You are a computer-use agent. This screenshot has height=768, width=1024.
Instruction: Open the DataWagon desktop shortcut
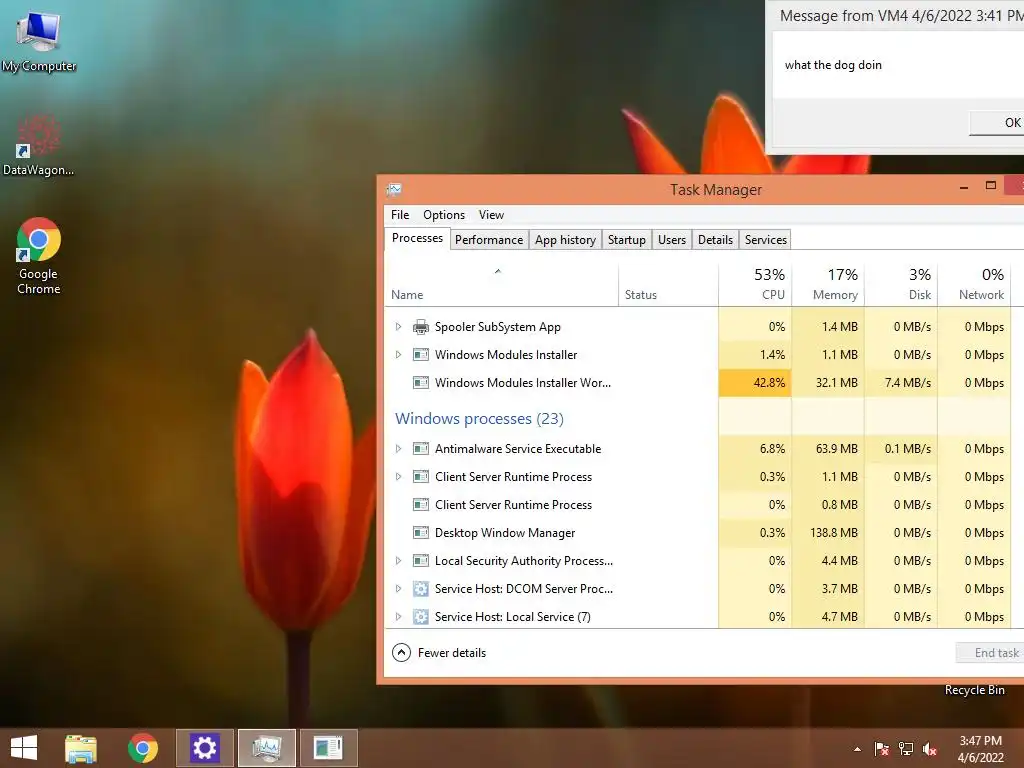pyautogui.click(x=39, y=145)
